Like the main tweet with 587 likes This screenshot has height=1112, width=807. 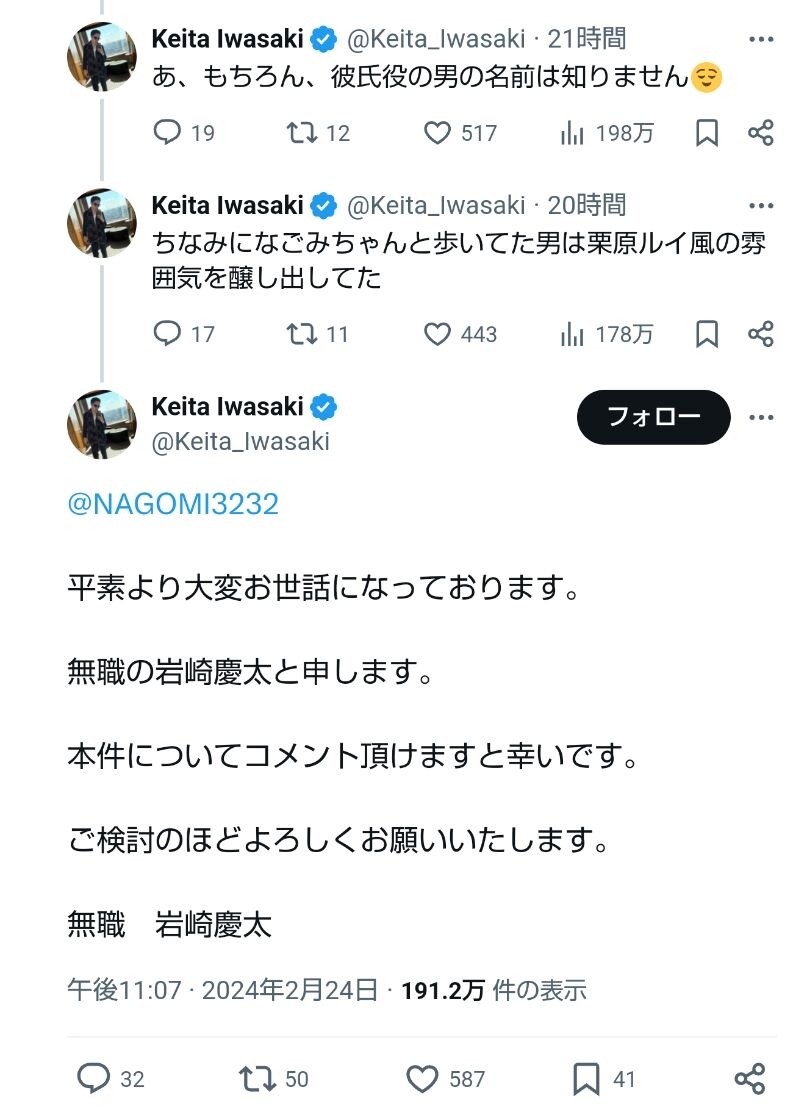(x=423, y=1078)
